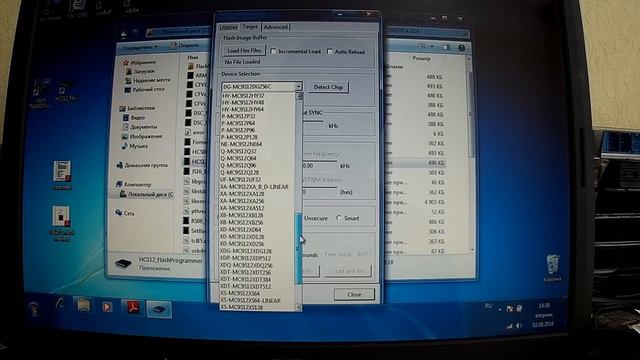The image size is (640, 360).
Task: Click the device list scrollbar thumb
Action: pos(299,248)
